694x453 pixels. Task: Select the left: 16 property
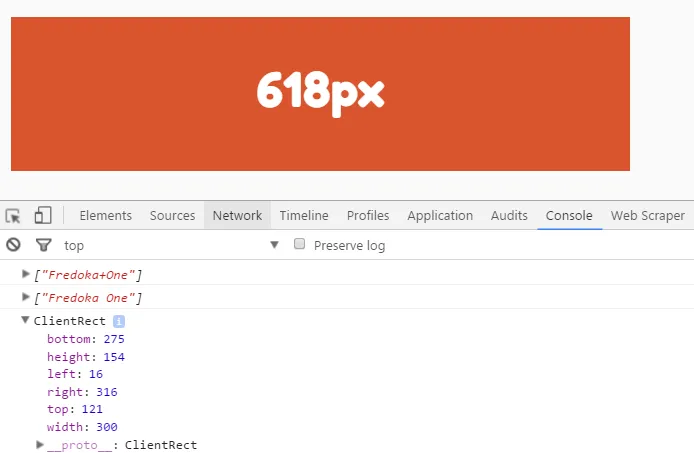coord(75,374)
